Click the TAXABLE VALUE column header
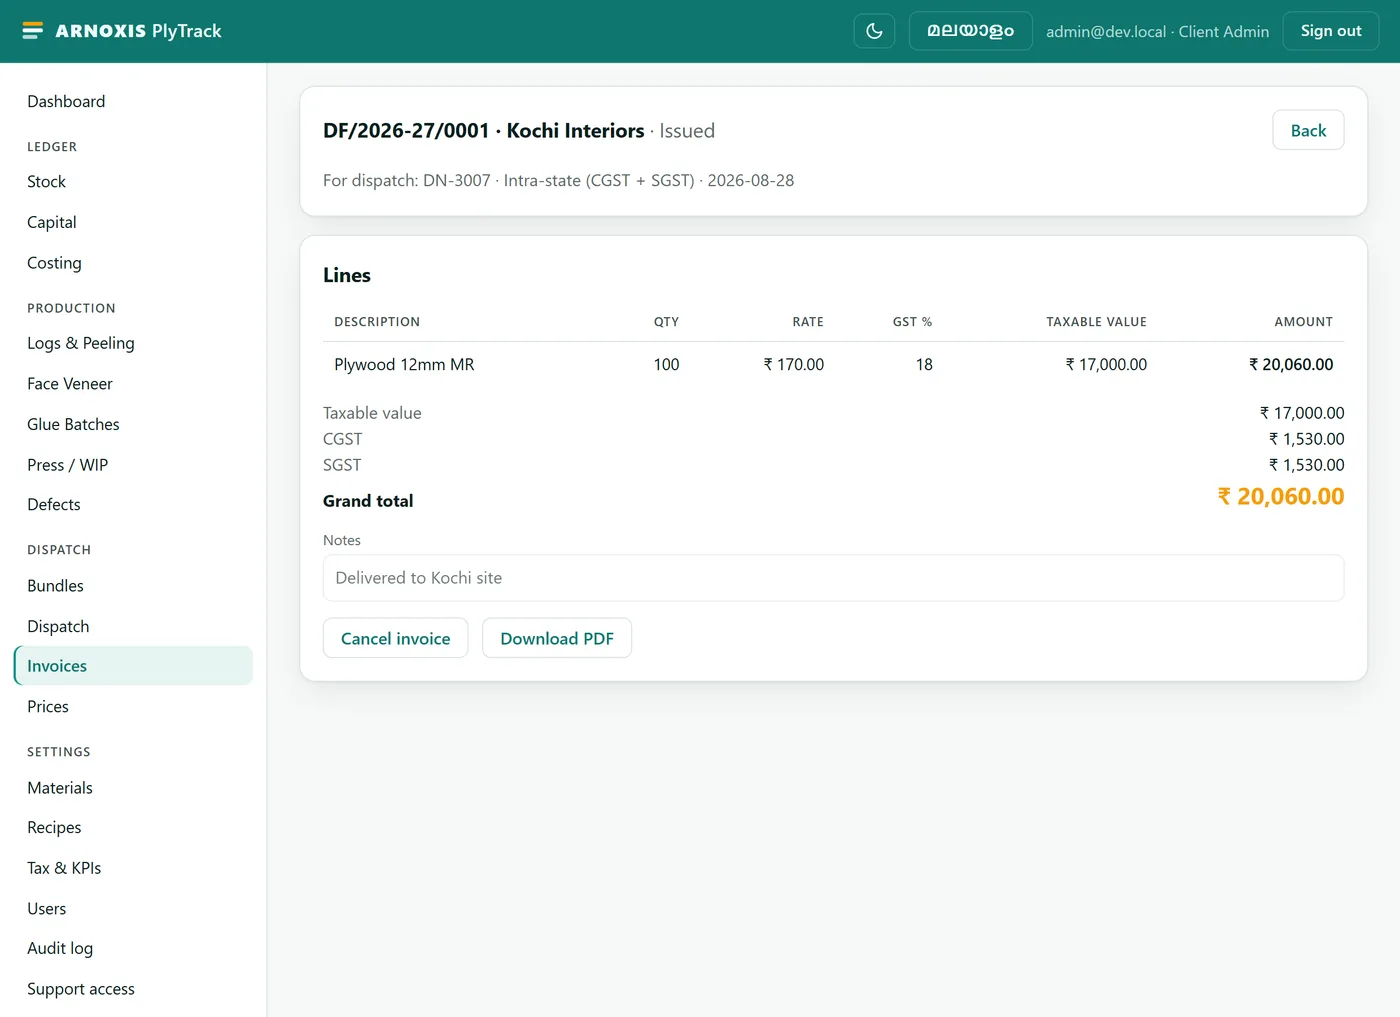The width and height of the screenshot is (1400, 1017). (x=1096, y=322)
